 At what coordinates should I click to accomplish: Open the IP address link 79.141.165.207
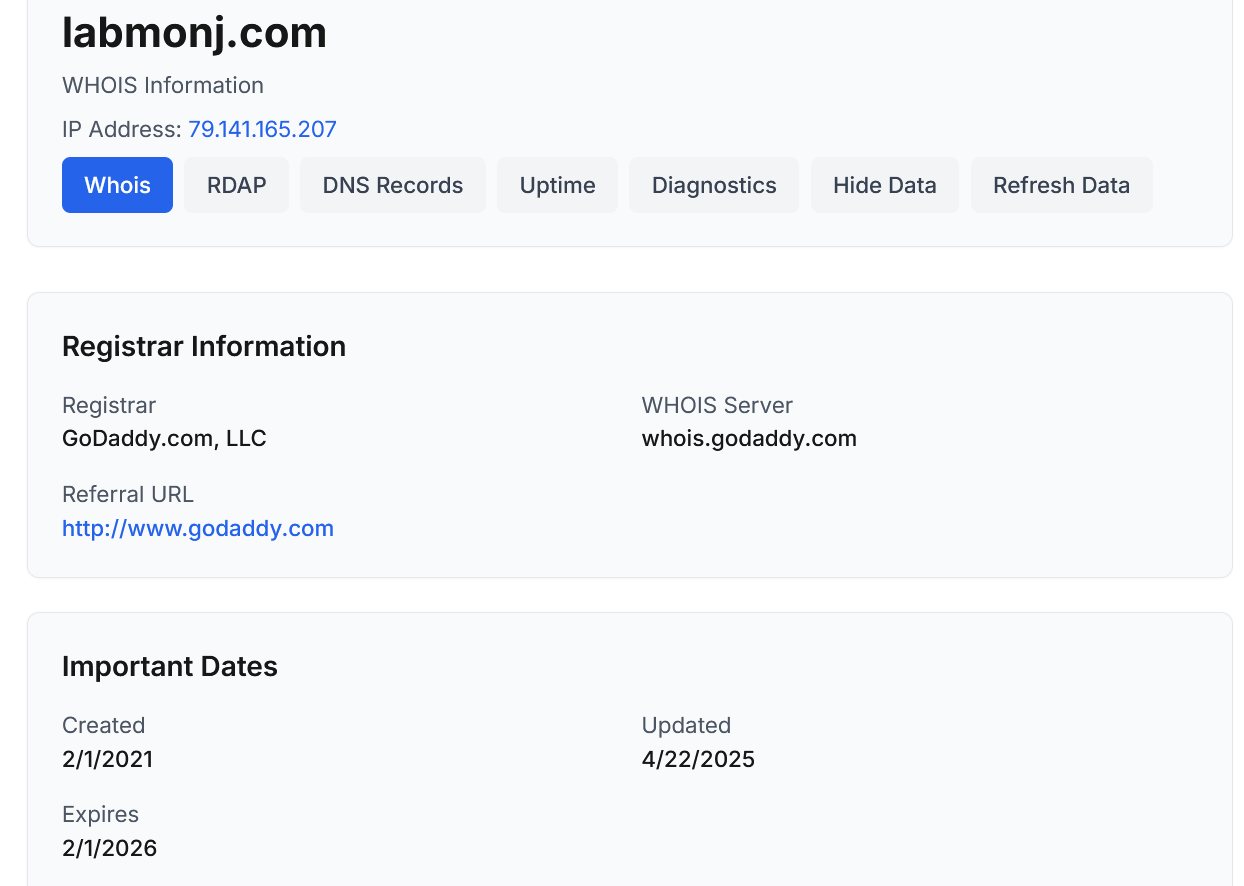tap(262, 129)
